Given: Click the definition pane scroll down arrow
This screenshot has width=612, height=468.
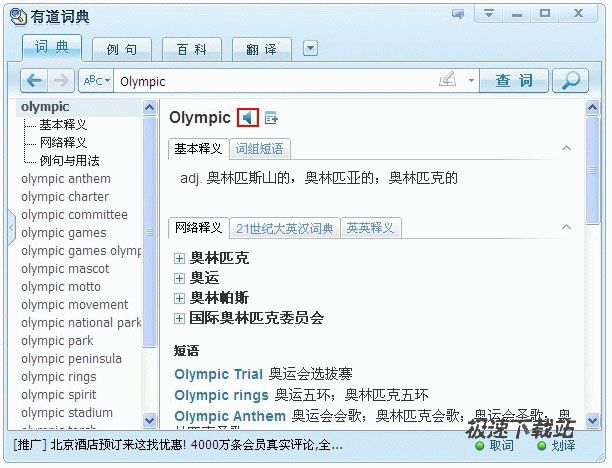Looking at the screenshot, I should tap(592, 420).
